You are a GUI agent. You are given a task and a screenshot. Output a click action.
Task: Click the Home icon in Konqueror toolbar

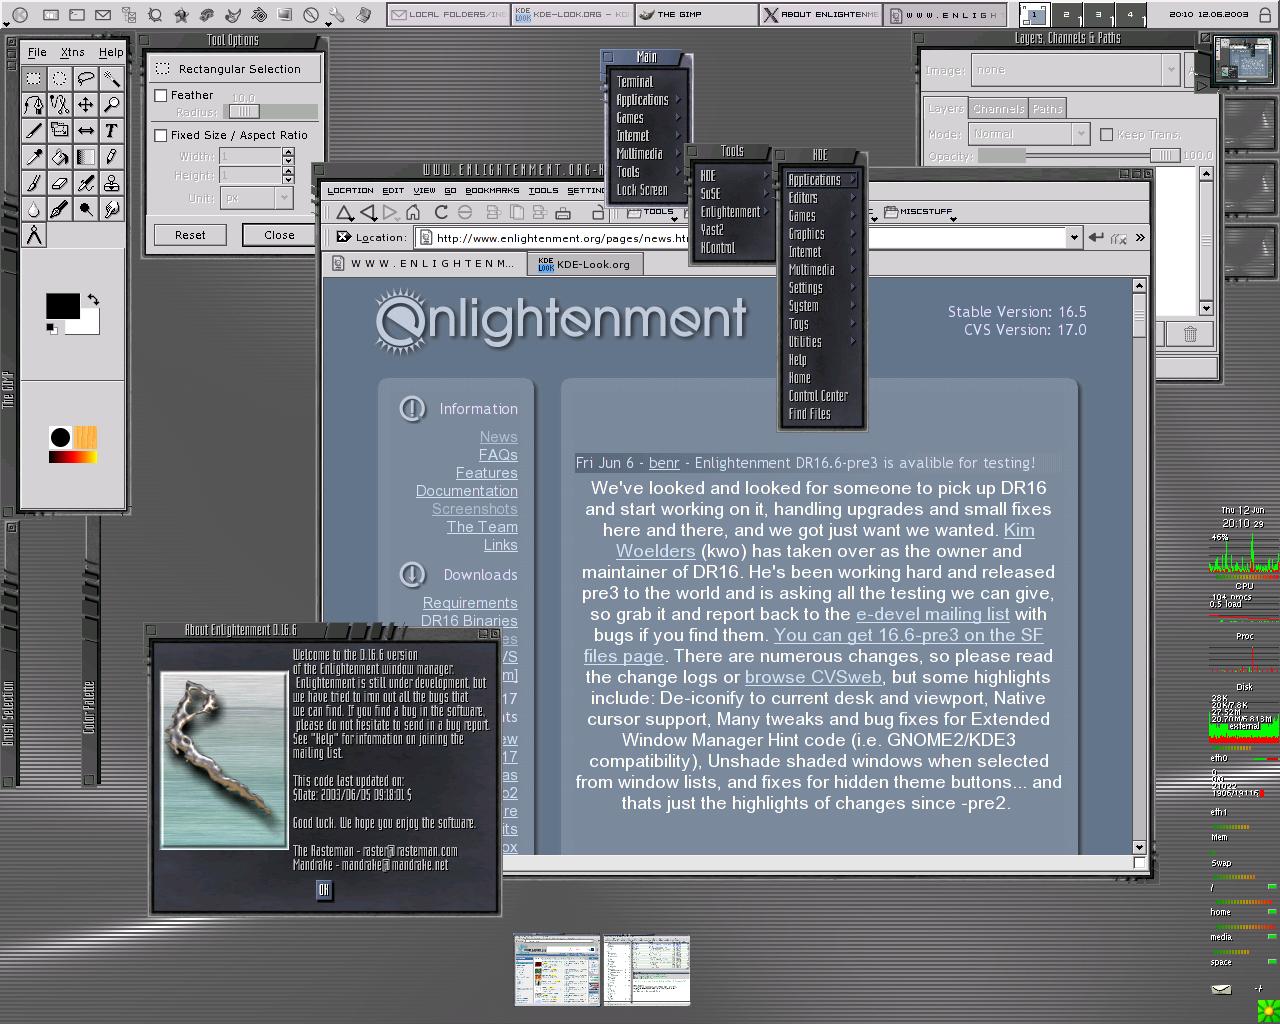click(x=413, y=212)
